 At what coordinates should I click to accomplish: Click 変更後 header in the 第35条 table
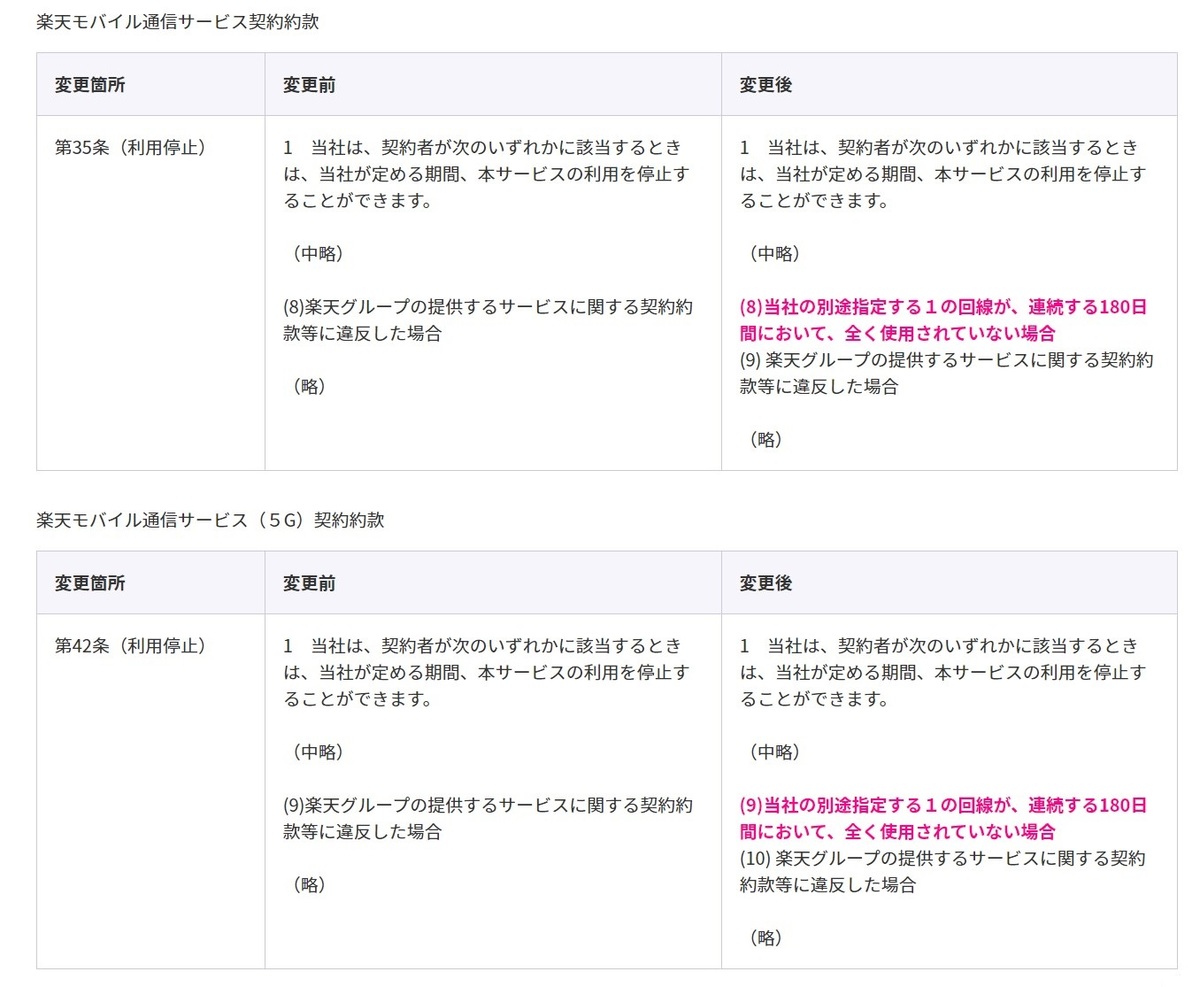click(766, 85)
